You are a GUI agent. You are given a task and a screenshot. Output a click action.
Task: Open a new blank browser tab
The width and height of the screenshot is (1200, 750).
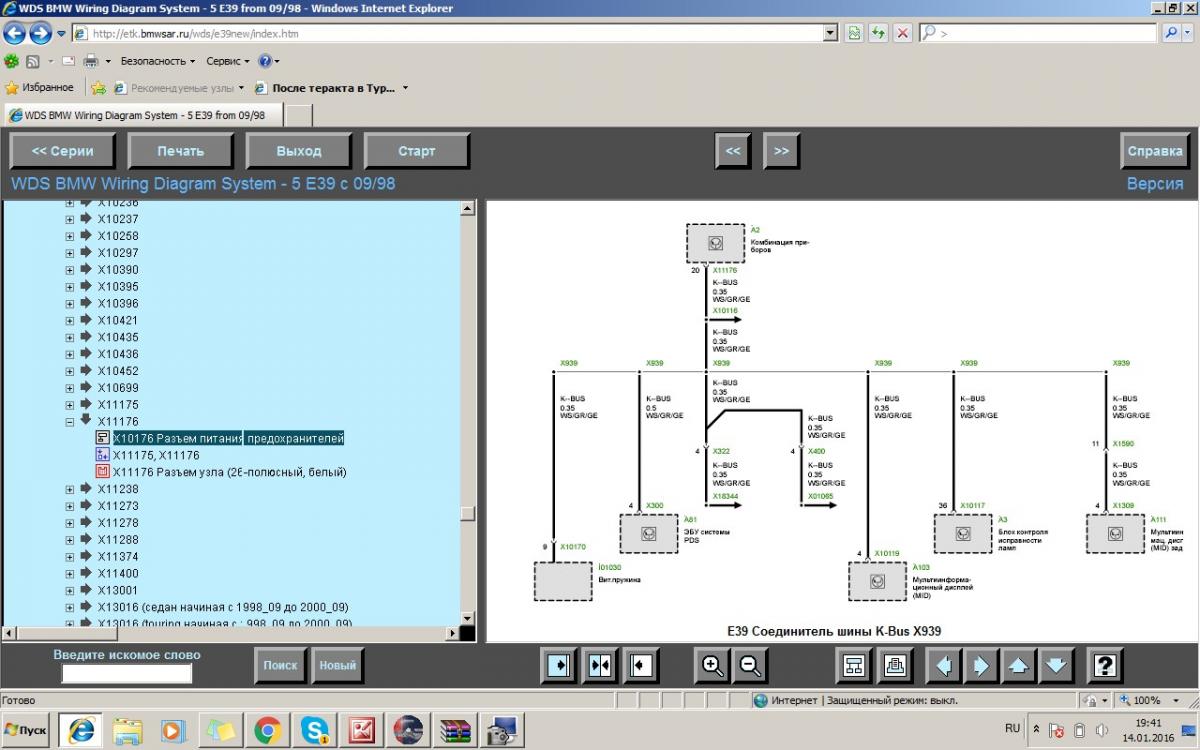click(299, 116)
